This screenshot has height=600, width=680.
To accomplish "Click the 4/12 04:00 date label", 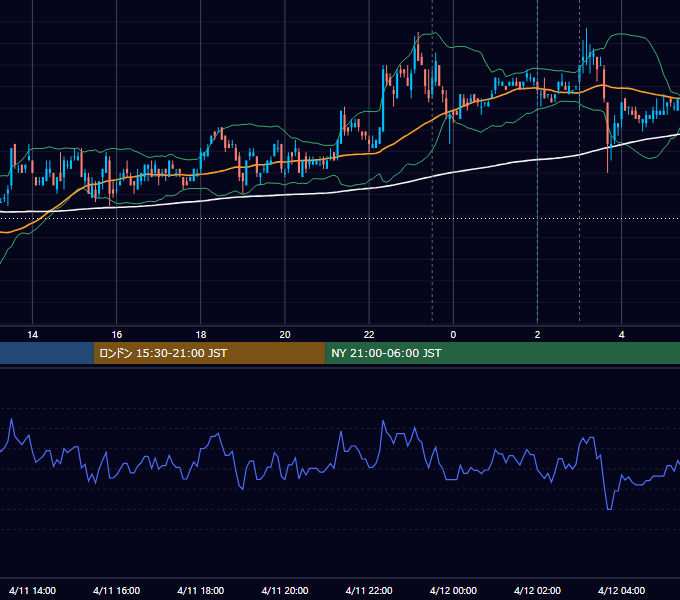I will point(621,590).
